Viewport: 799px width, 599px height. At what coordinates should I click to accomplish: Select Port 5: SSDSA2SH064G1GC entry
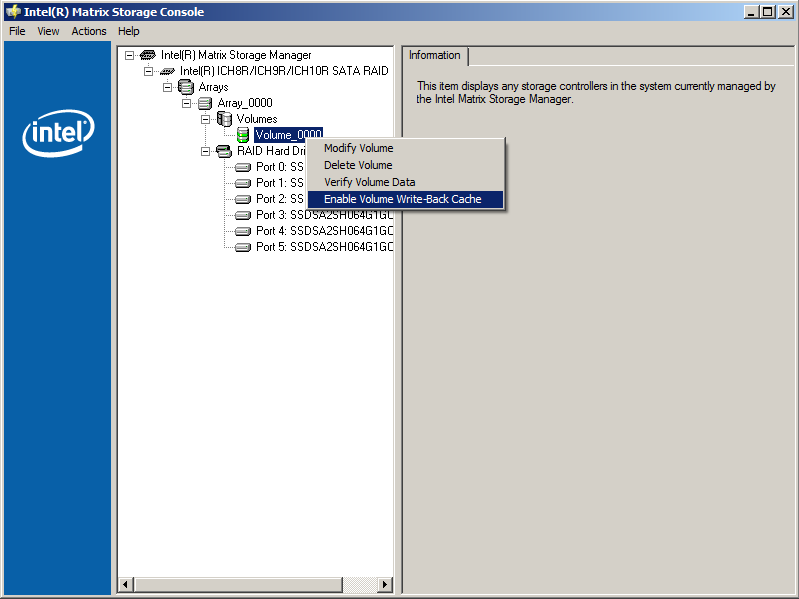pyautogui.click(x=324, y=247)
